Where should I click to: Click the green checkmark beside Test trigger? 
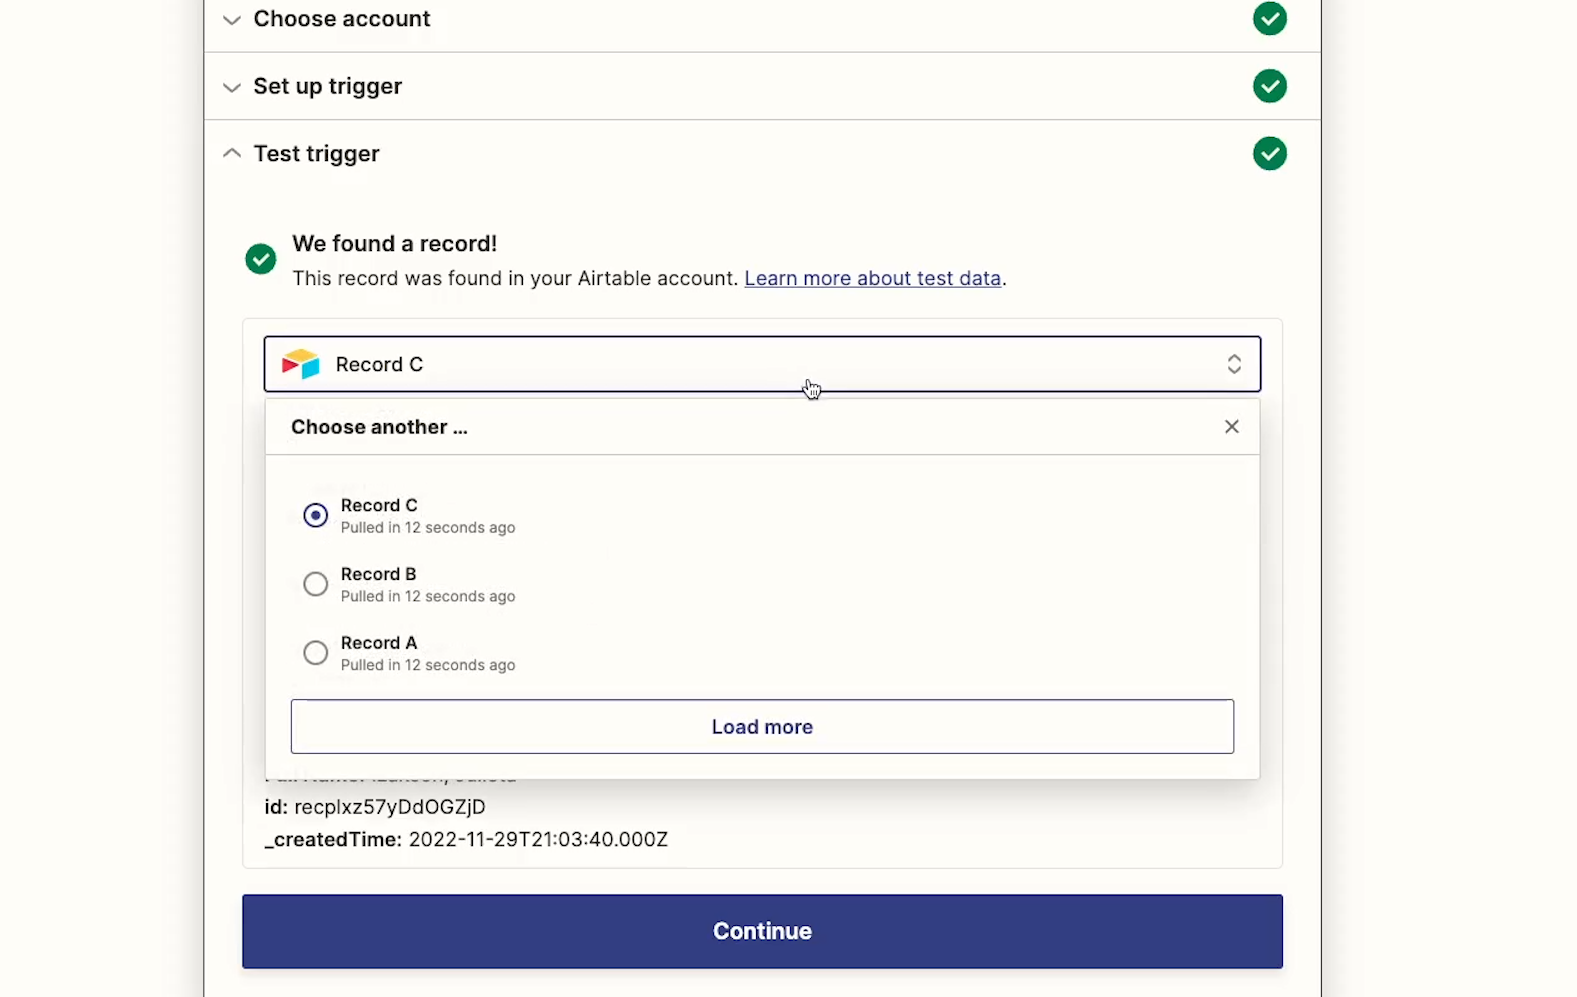[1269, 154]
